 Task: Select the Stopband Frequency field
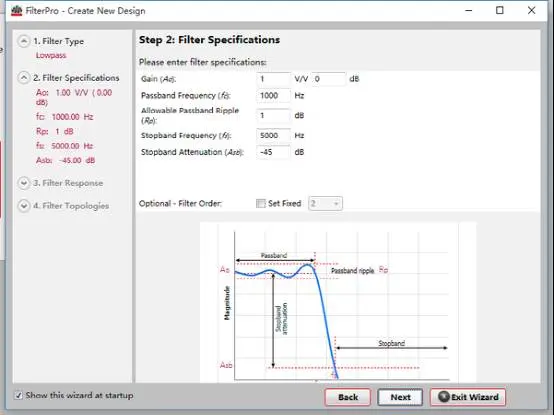click(x=274, y=135)
